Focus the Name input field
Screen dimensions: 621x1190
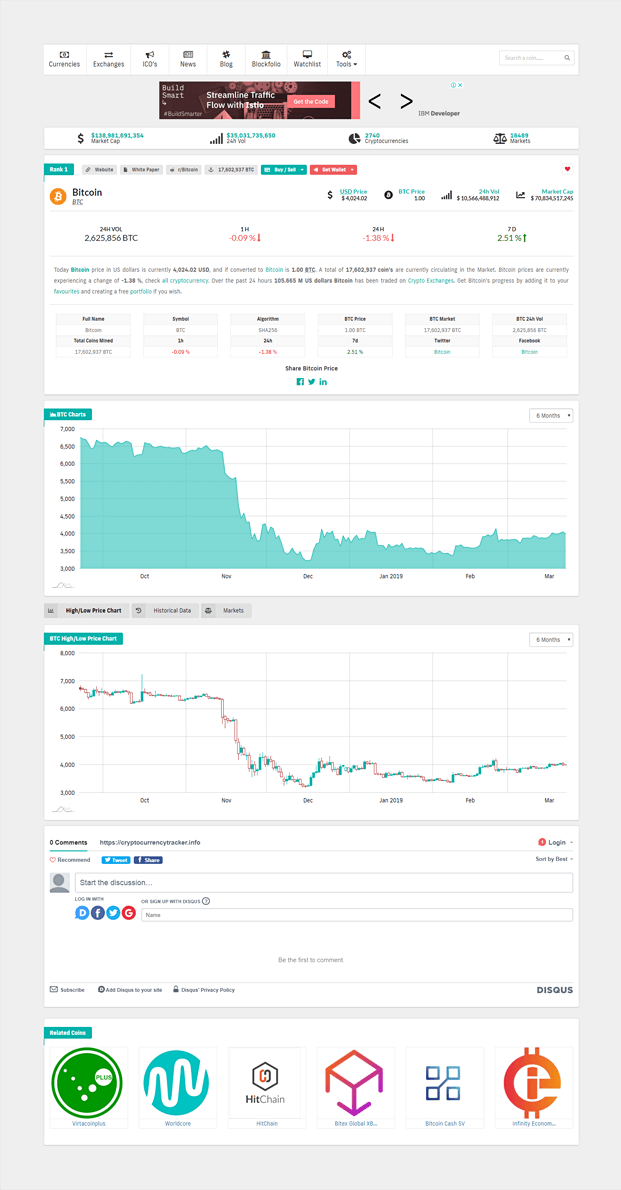click(357, 915)
